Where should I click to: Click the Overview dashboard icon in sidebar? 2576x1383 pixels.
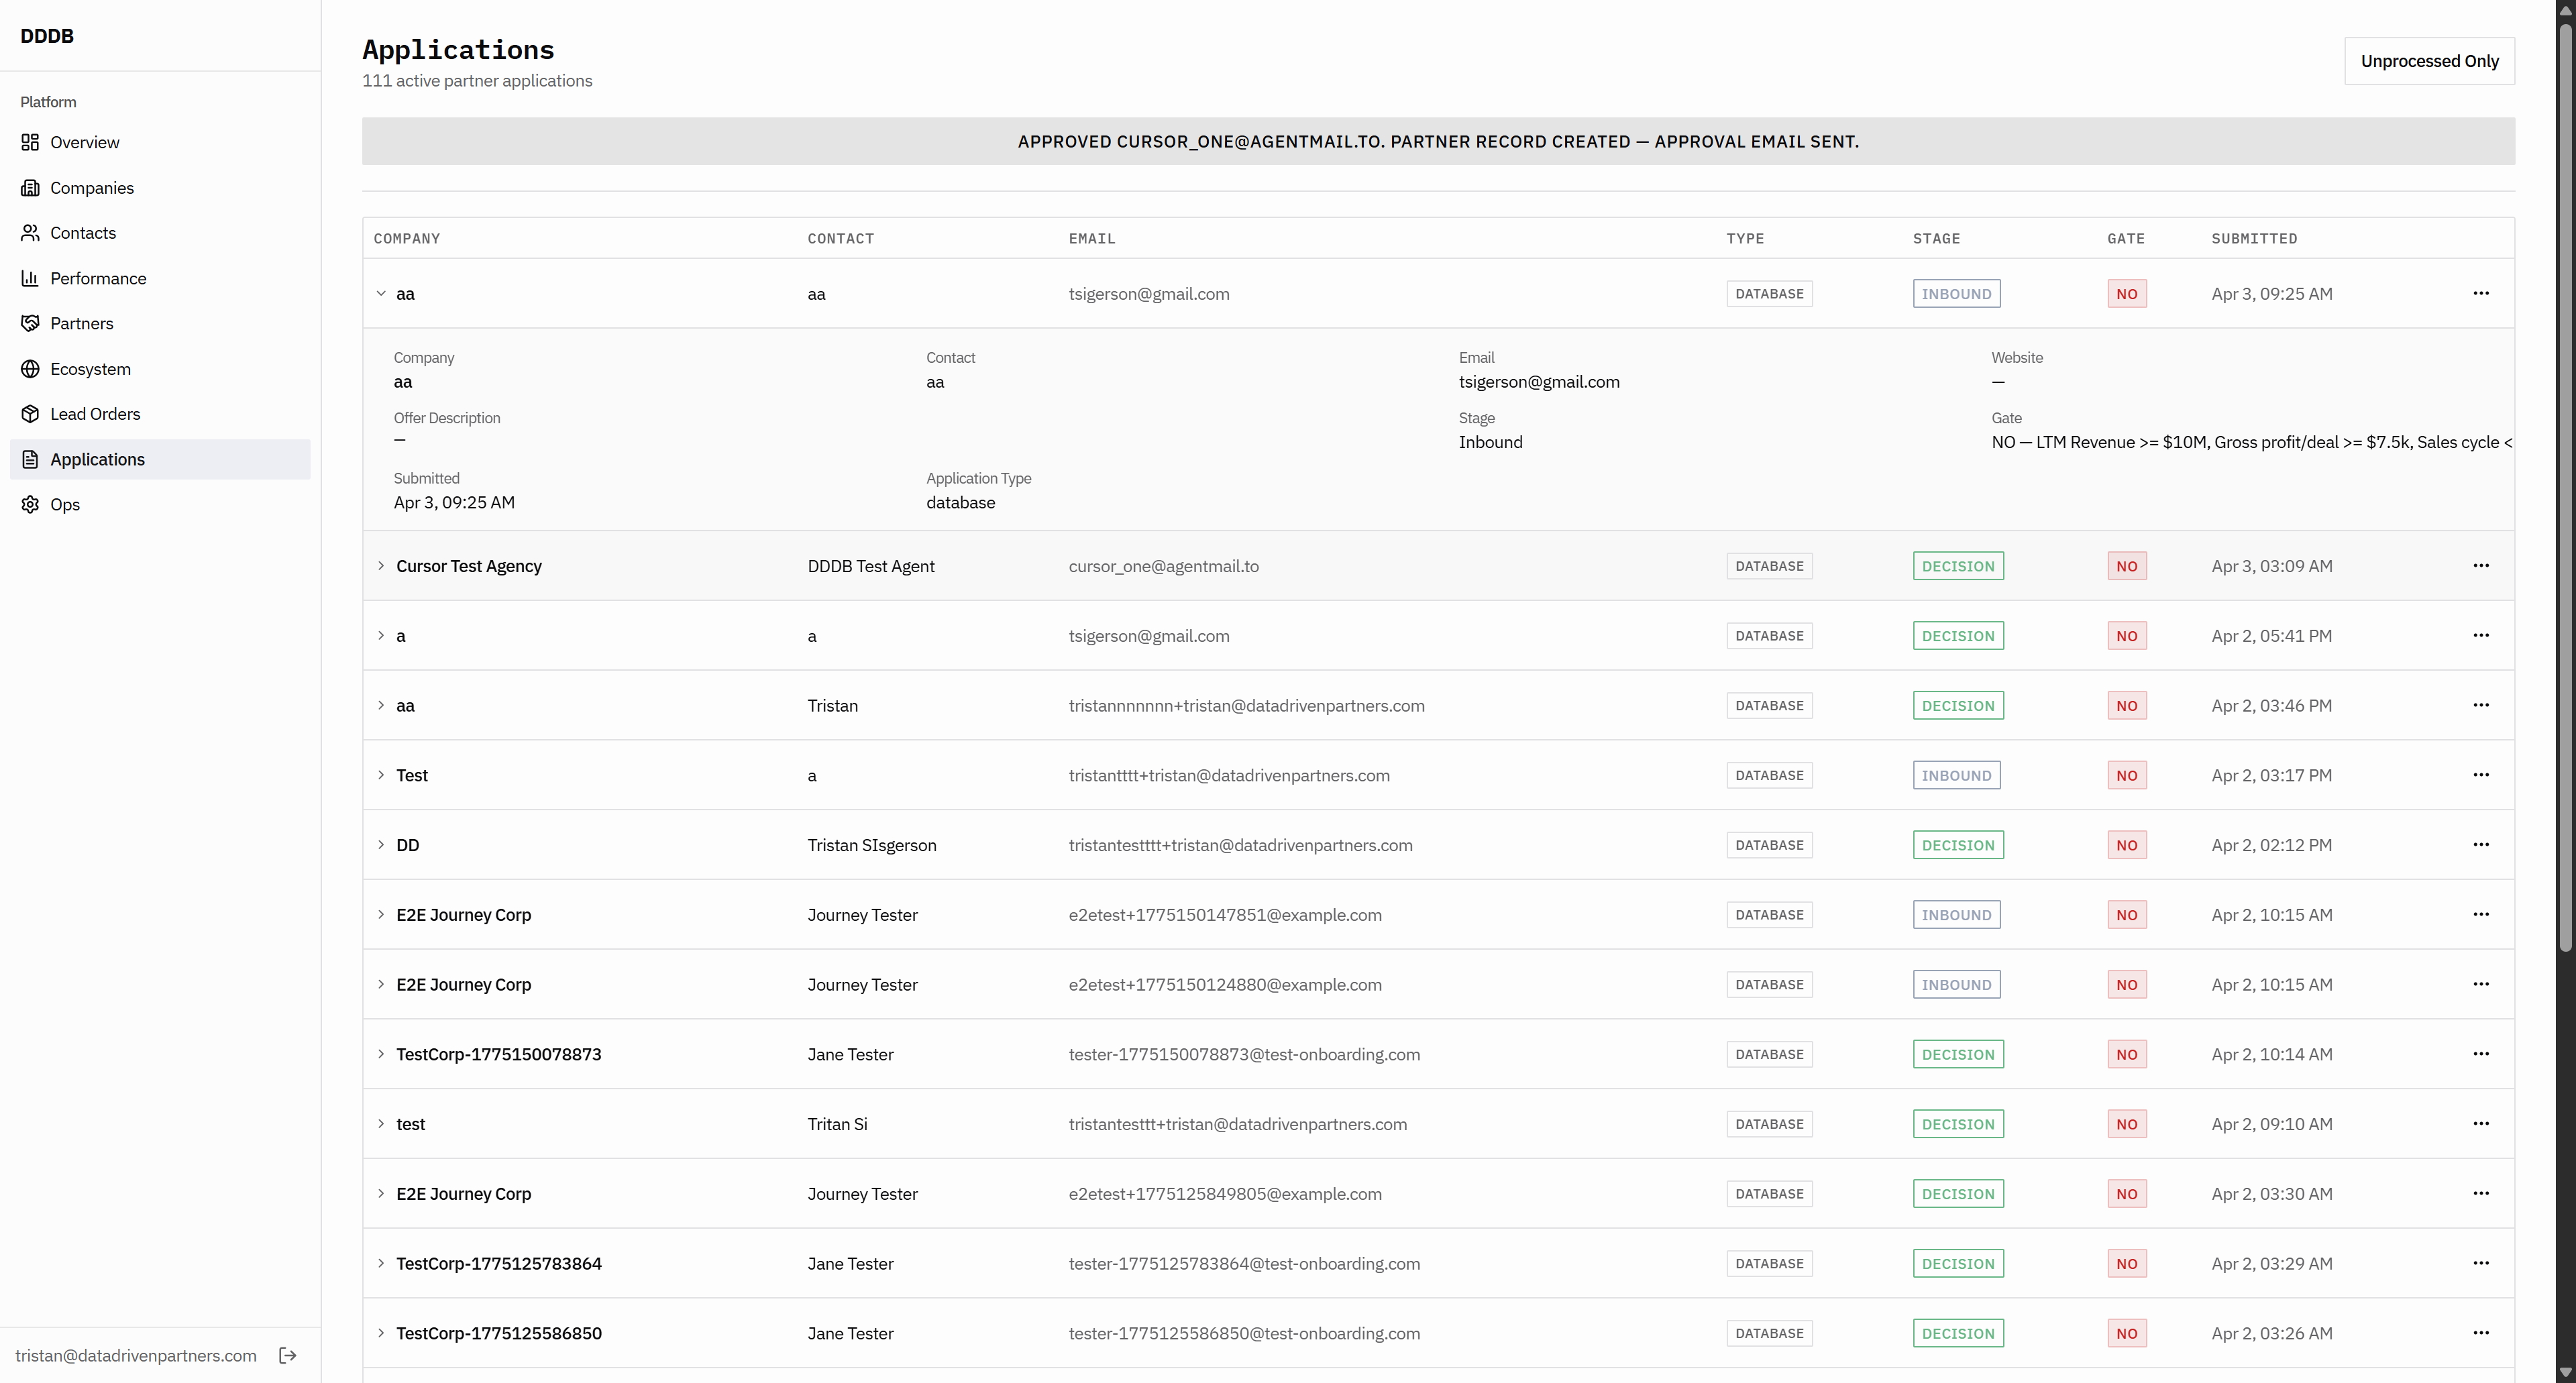point(30,142)
